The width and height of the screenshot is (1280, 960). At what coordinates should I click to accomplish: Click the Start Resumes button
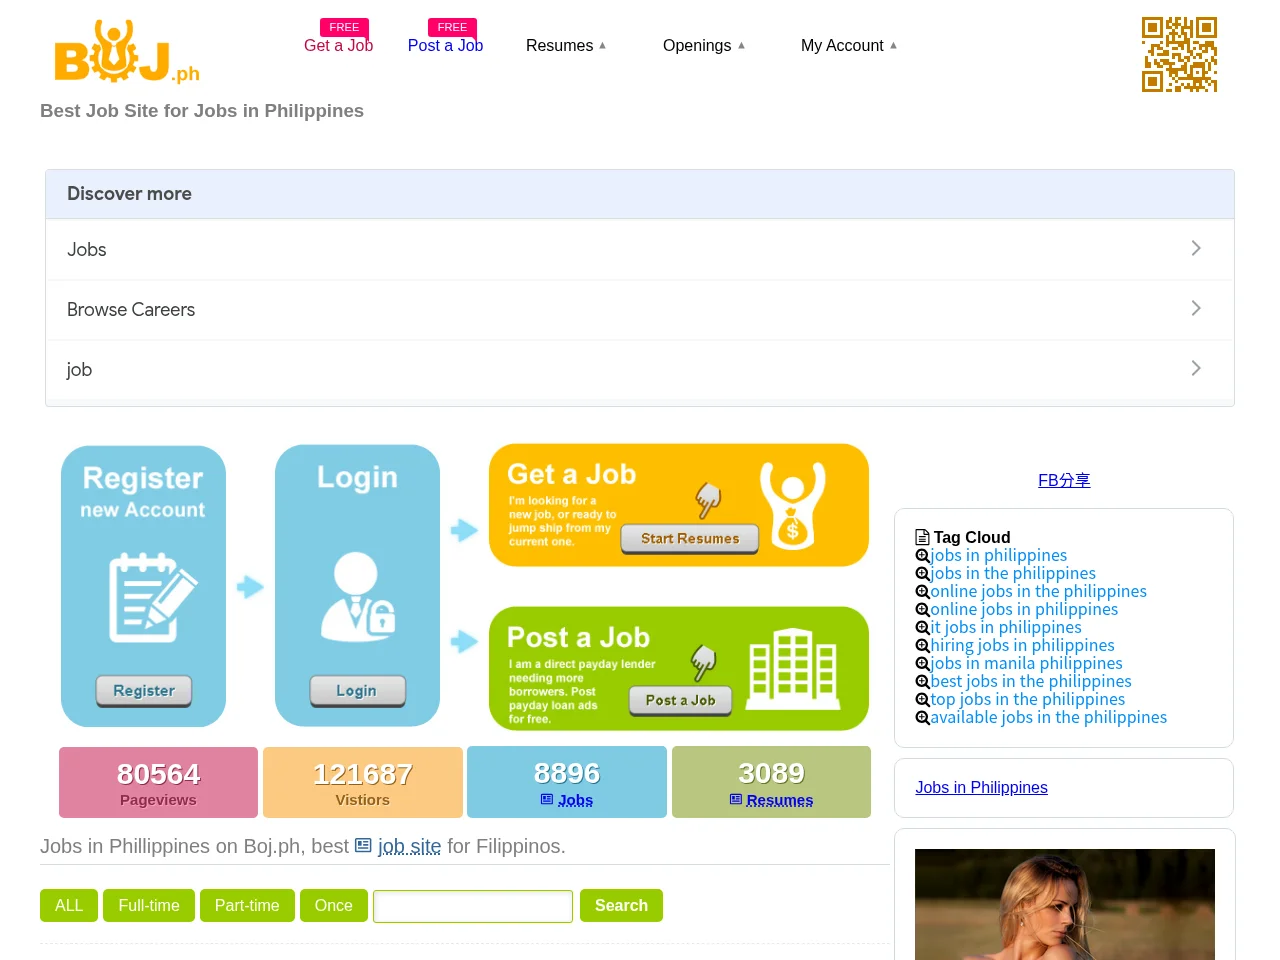tap(690, 539)
